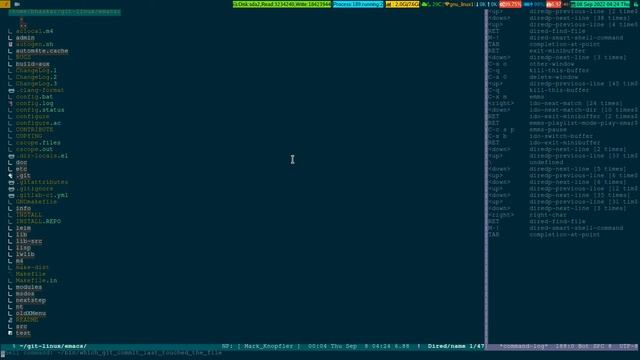Click the process count status segment
This screenshot has height=360, width=640.
pos(358,4)
